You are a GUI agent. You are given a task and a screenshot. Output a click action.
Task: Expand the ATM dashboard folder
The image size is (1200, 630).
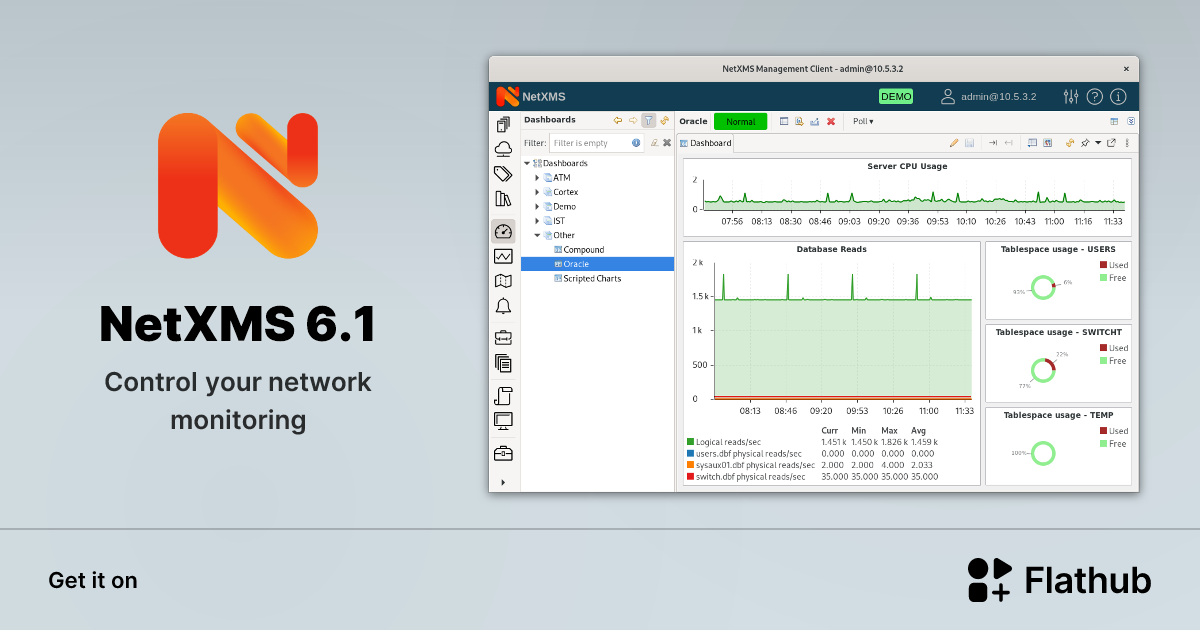(537, 178)
